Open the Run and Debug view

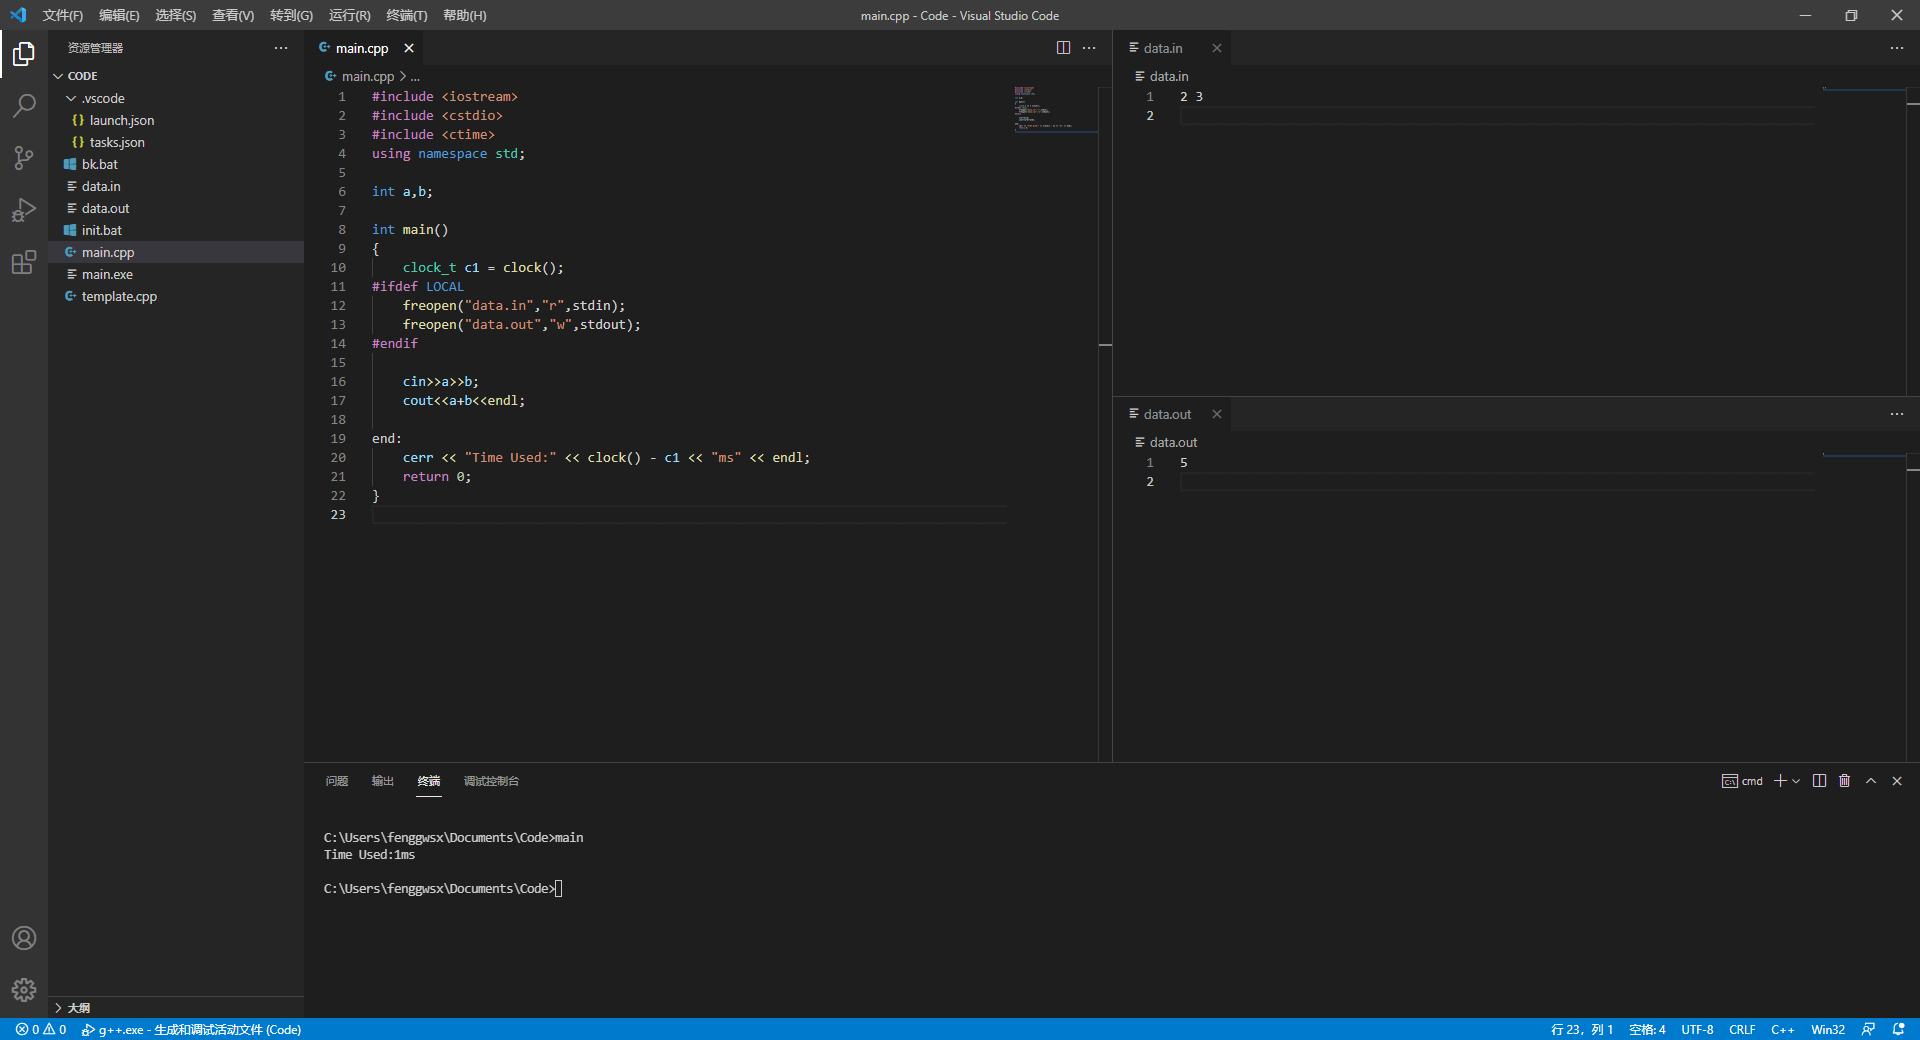[24, 210]
